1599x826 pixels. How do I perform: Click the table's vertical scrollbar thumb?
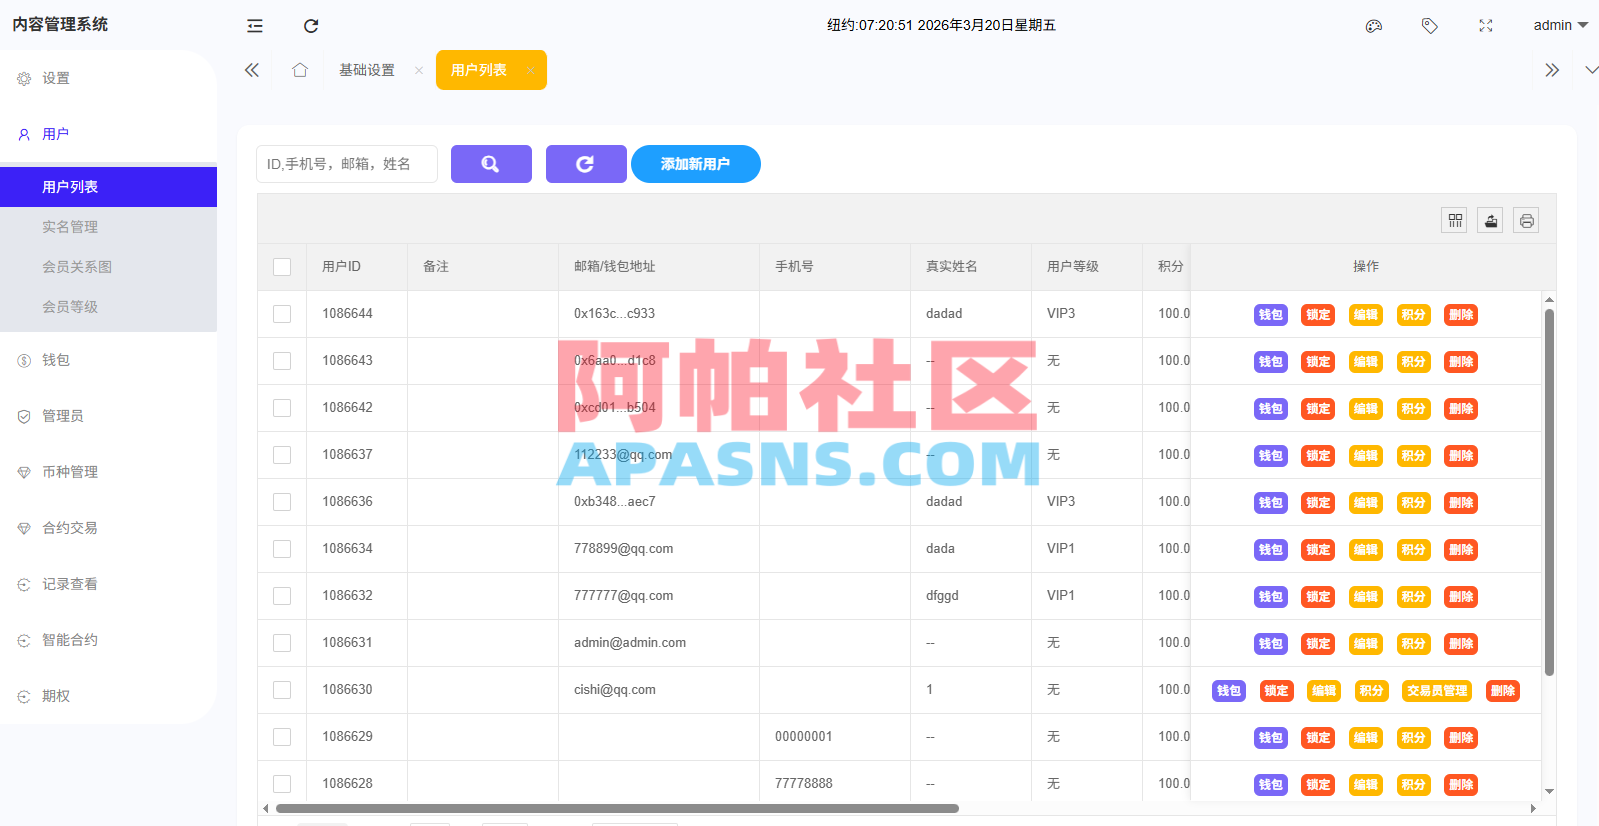(1549, 492)
